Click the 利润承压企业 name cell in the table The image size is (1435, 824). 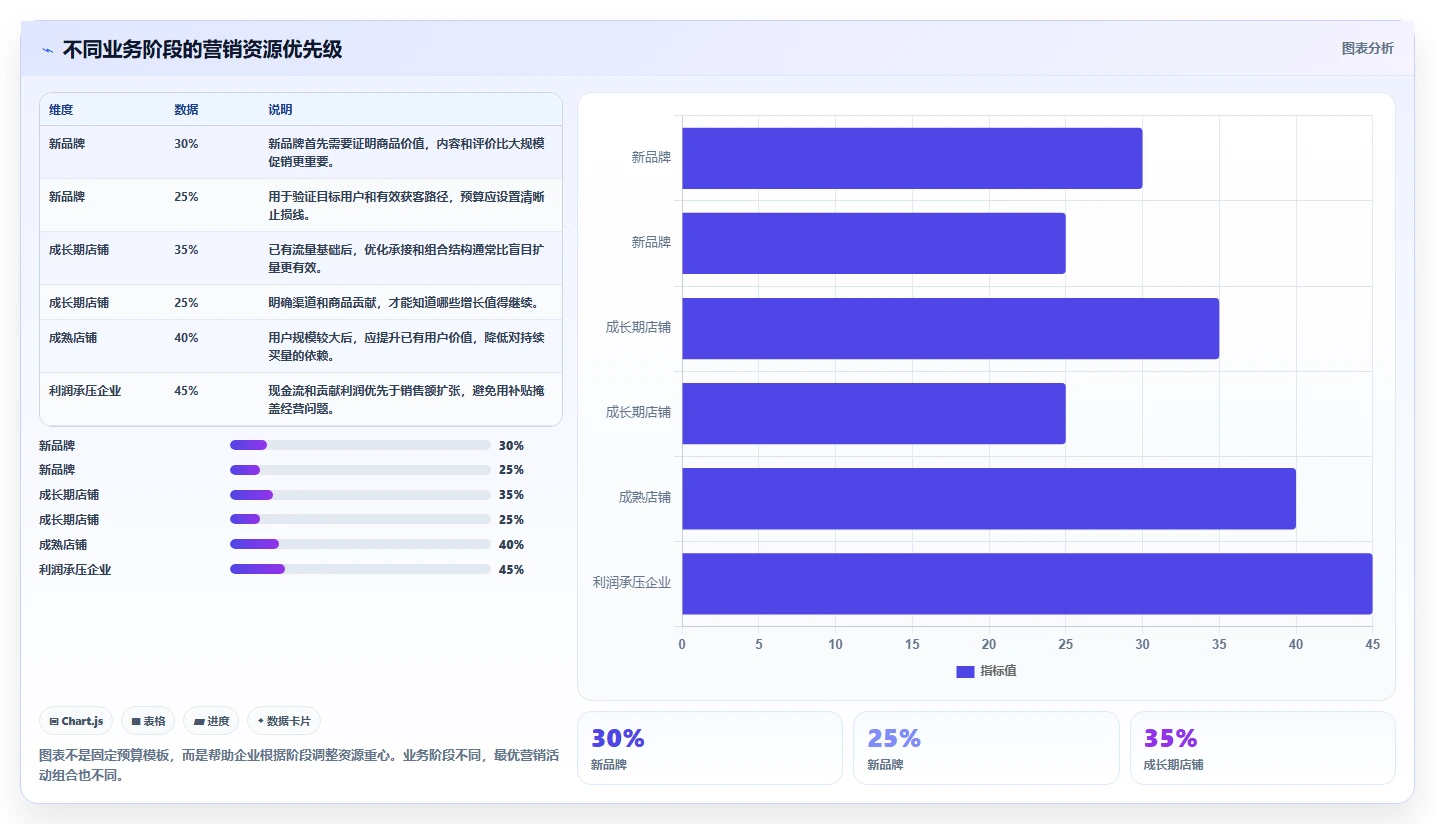pyautogui.click(x=85, y=391)
